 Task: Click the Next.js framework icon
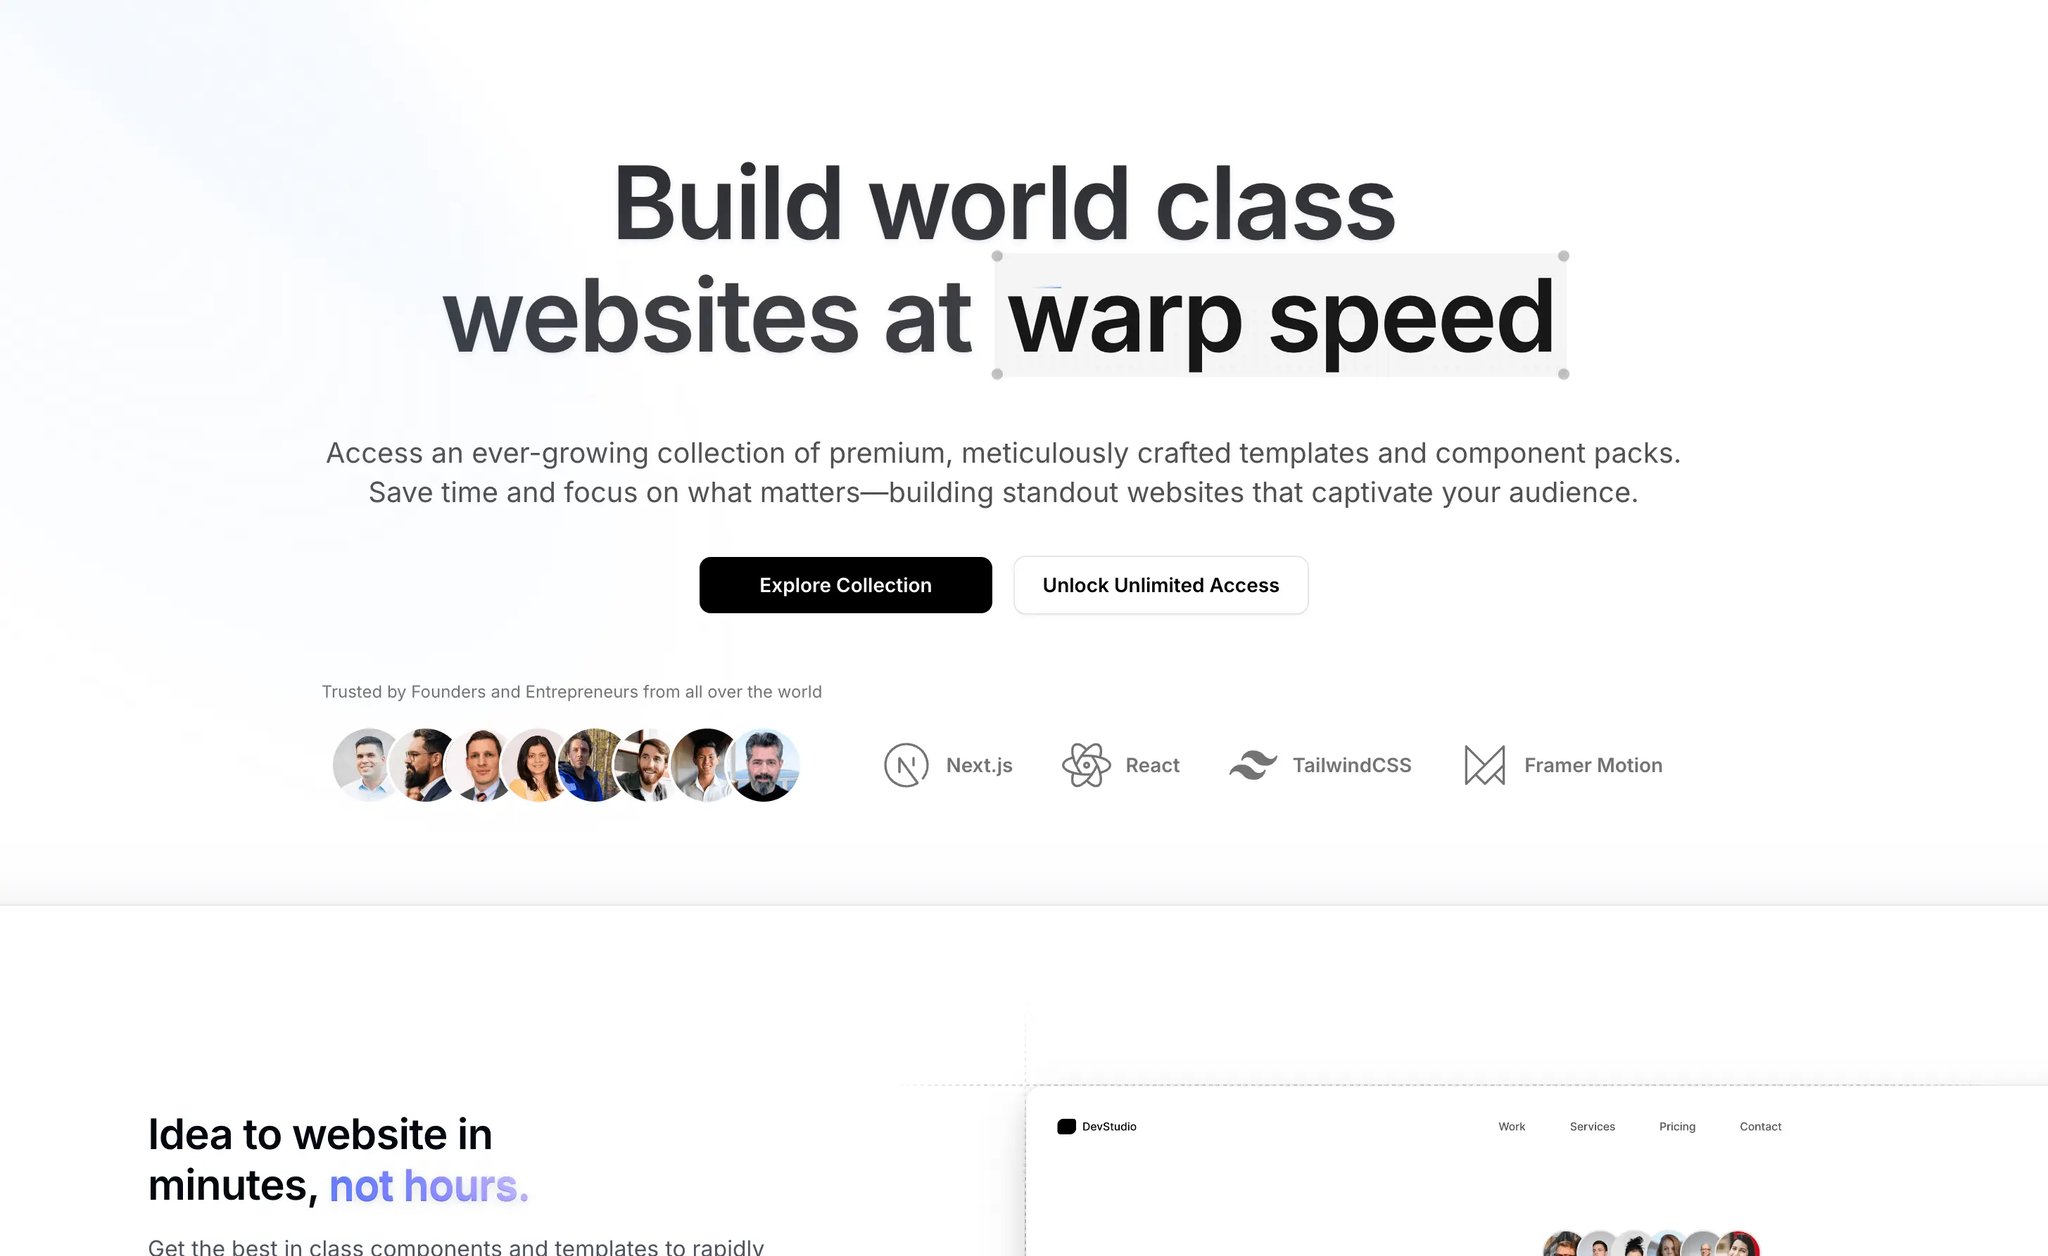click(904, 763)
